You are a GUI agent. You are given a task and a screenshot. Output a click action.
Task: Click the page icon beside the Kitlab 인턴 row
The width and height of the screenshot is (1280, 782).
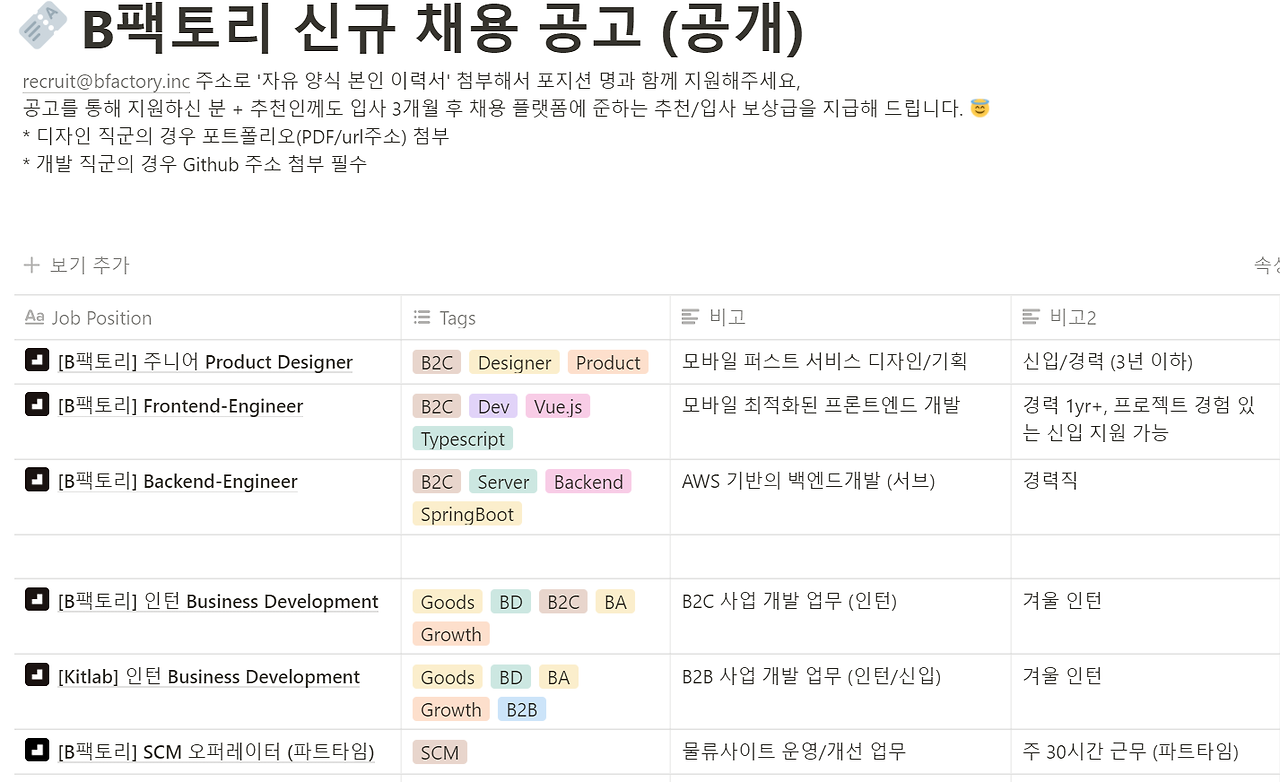pyautogui.click(x=37, y=676)
